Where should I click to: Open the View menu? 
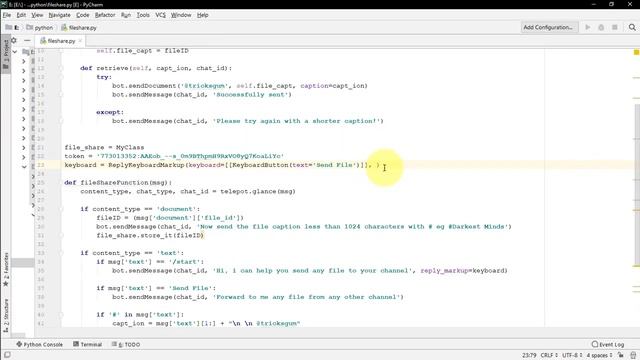click(x=37, y=15)
